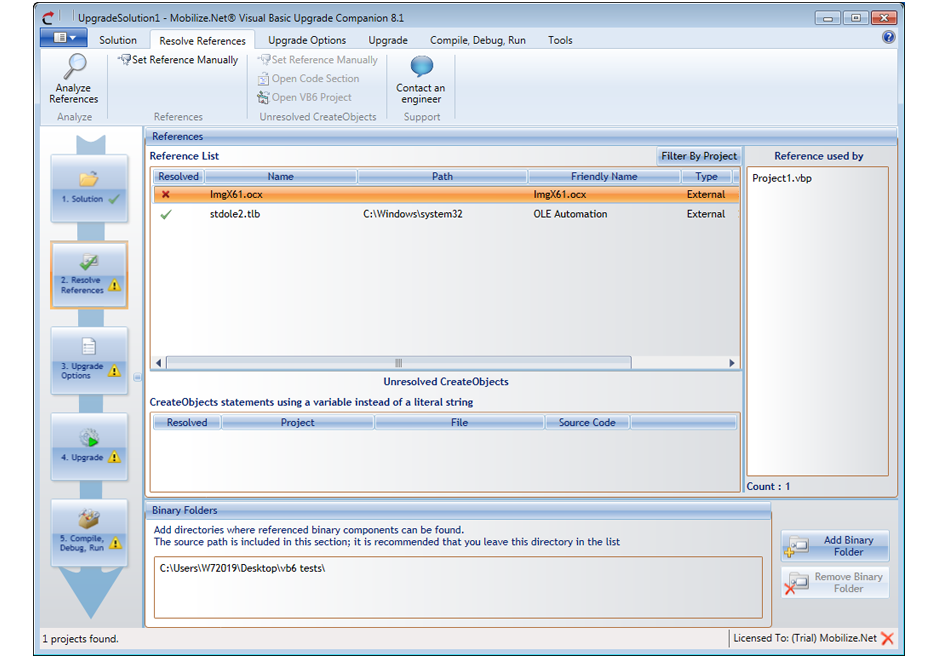This screenshot has height=657, width=938.
Task: Click the greyed-out Set Reference Manually button
Action: coord(318,60)
